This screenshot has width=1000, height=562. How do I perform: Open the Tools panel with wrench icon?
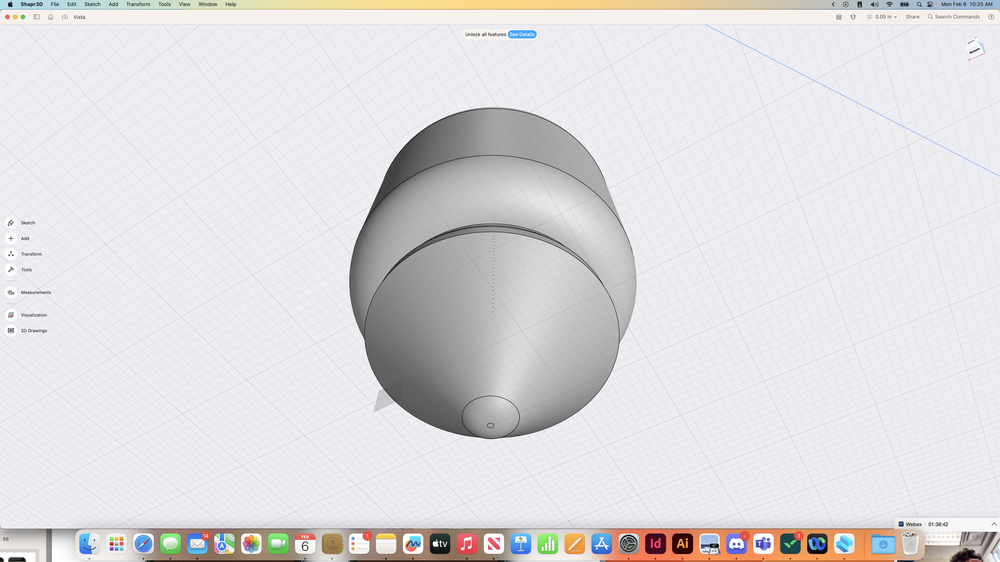[x=19, y=270]
